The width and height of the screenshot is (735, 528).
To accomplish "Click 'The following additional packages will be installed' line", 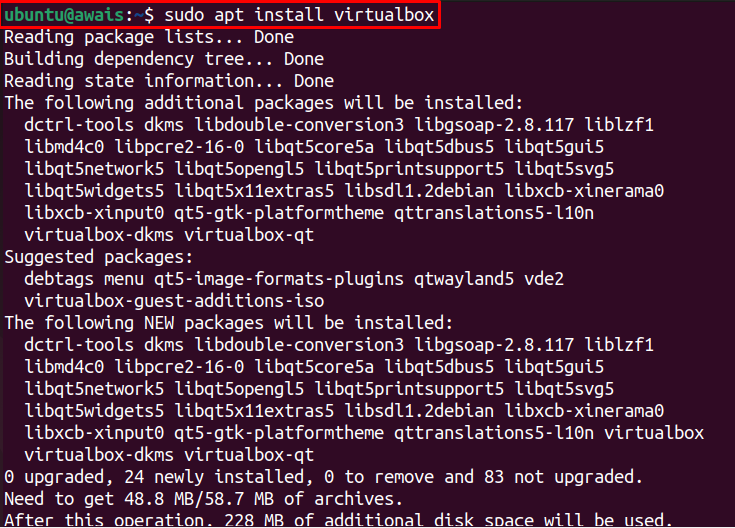I will click(263, 103).
